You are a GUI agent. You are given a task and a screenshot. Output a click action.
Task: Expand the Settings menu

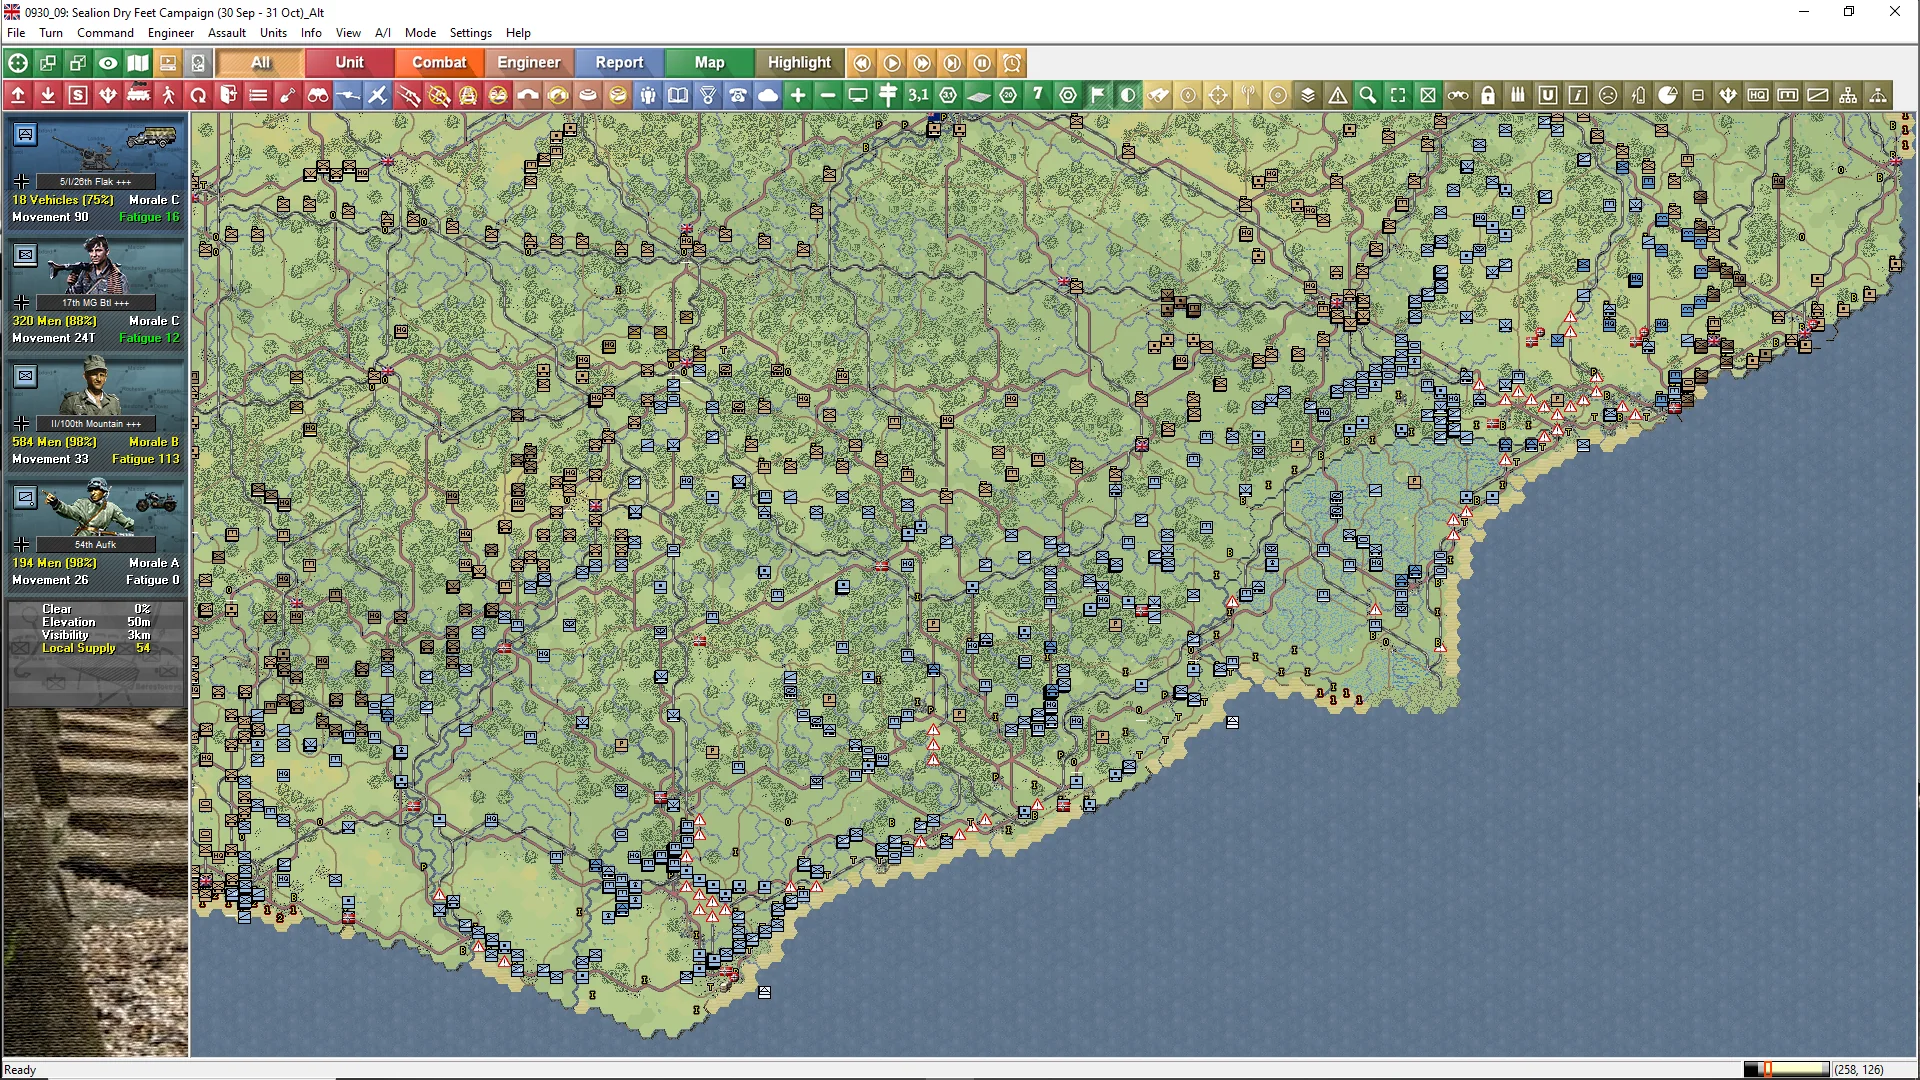tap(470, 32)
